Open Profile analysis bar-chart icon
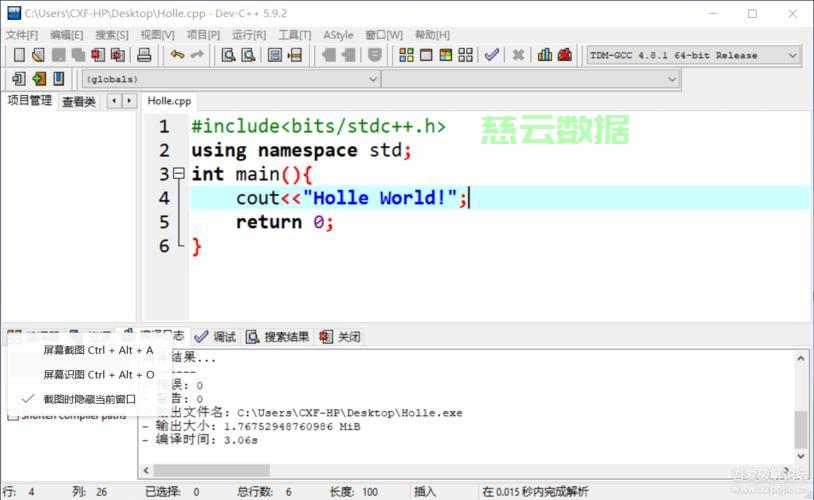This screenshot has width=814, height=500. coord(545,55)
